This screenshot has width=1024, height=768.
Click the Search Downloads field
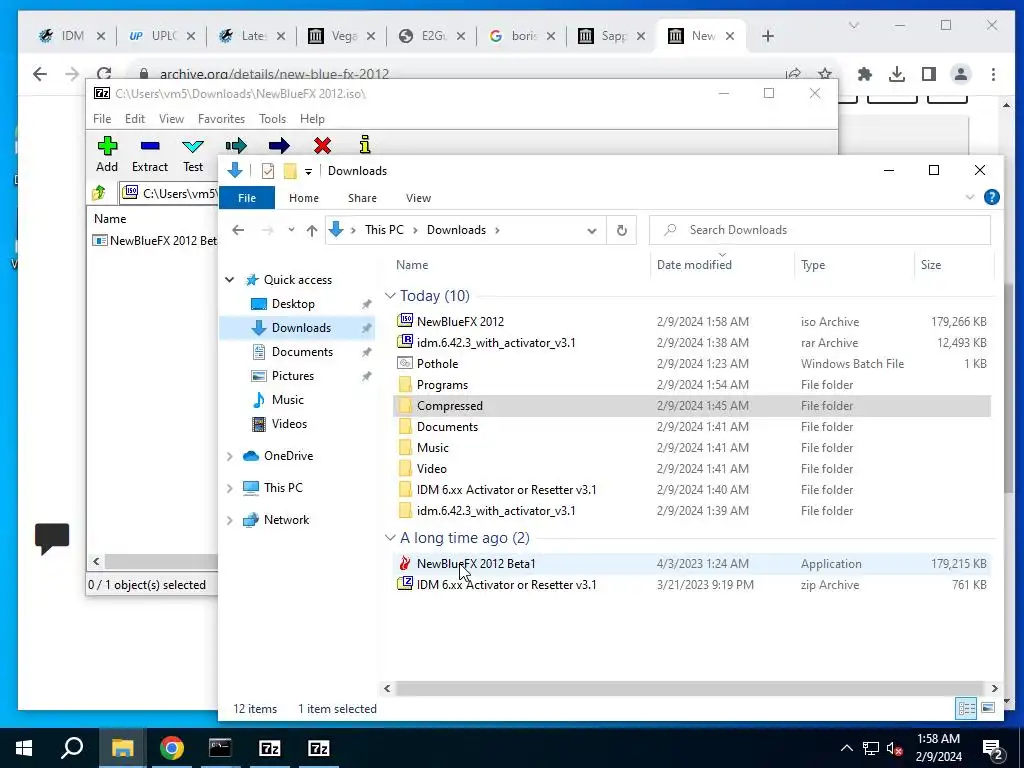[820, 230]
